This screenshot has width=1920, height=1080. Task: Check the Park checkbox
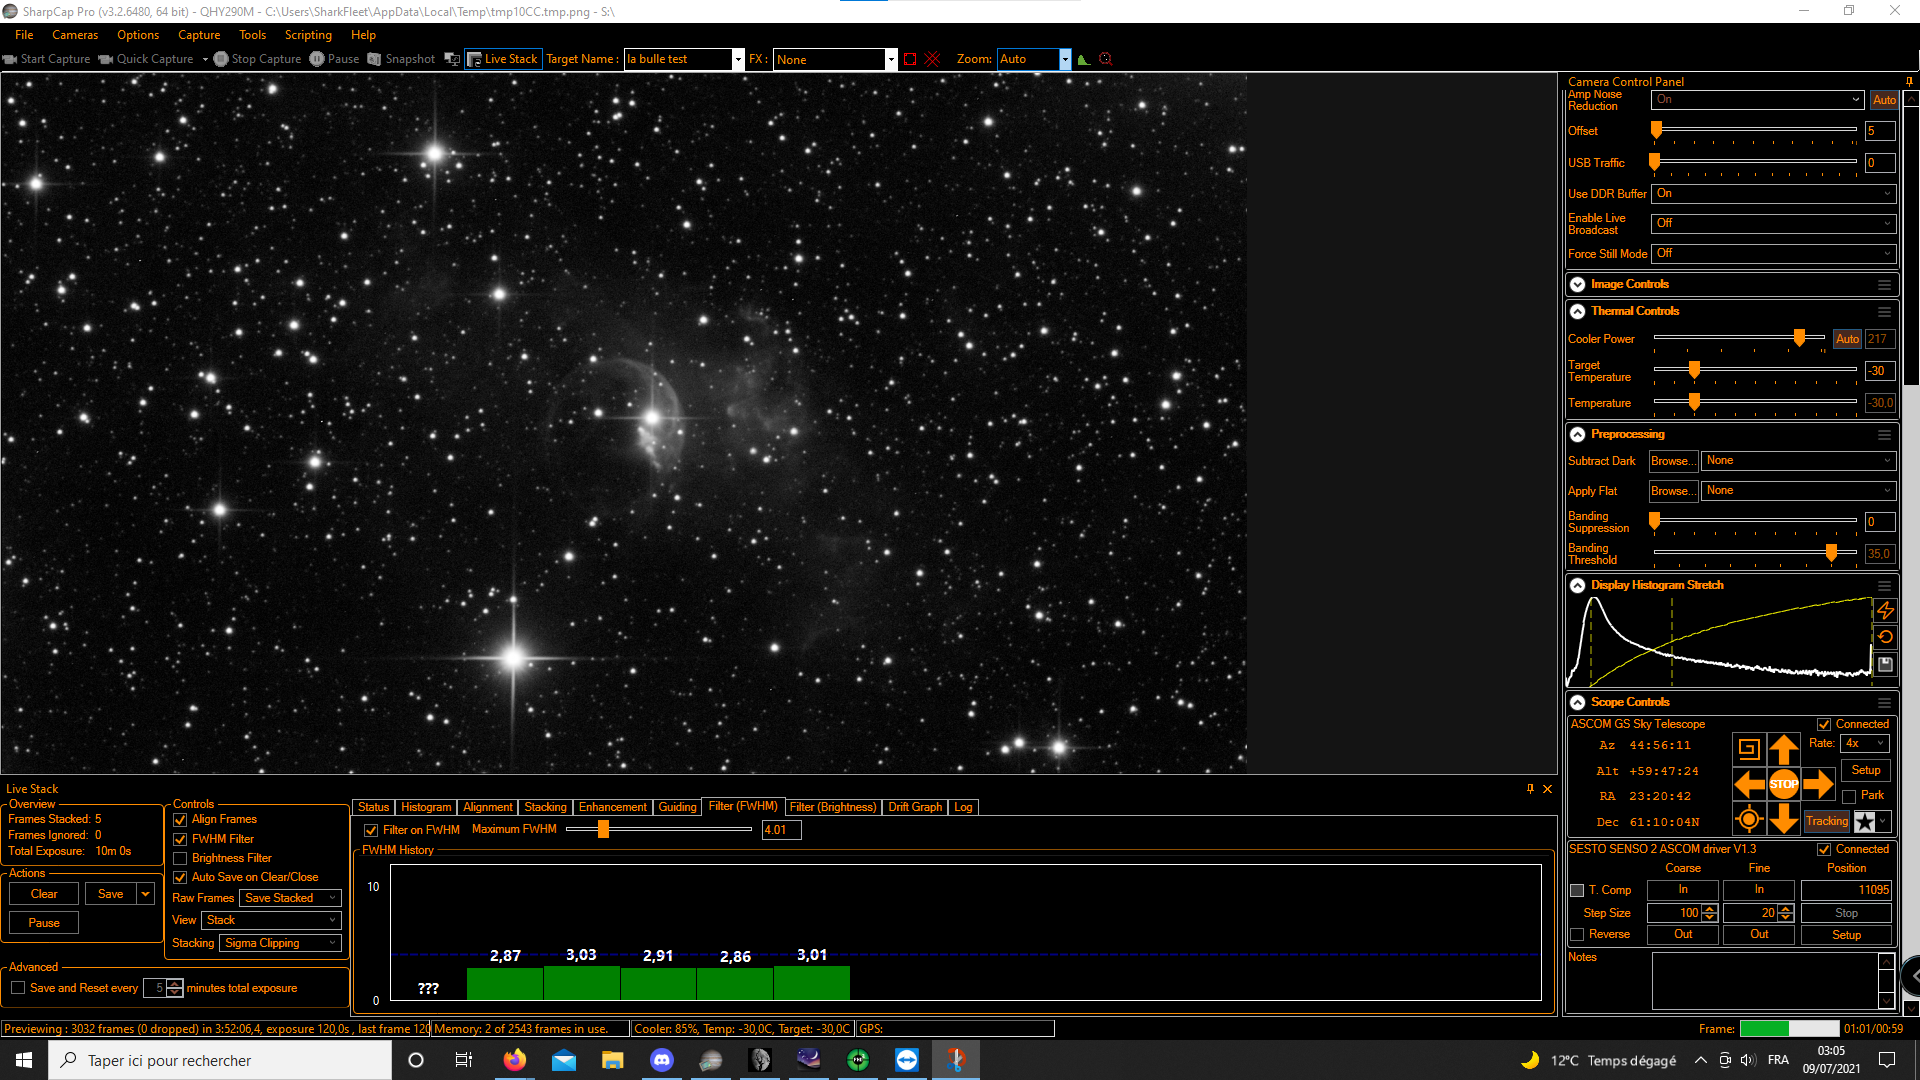[1849, 797]
